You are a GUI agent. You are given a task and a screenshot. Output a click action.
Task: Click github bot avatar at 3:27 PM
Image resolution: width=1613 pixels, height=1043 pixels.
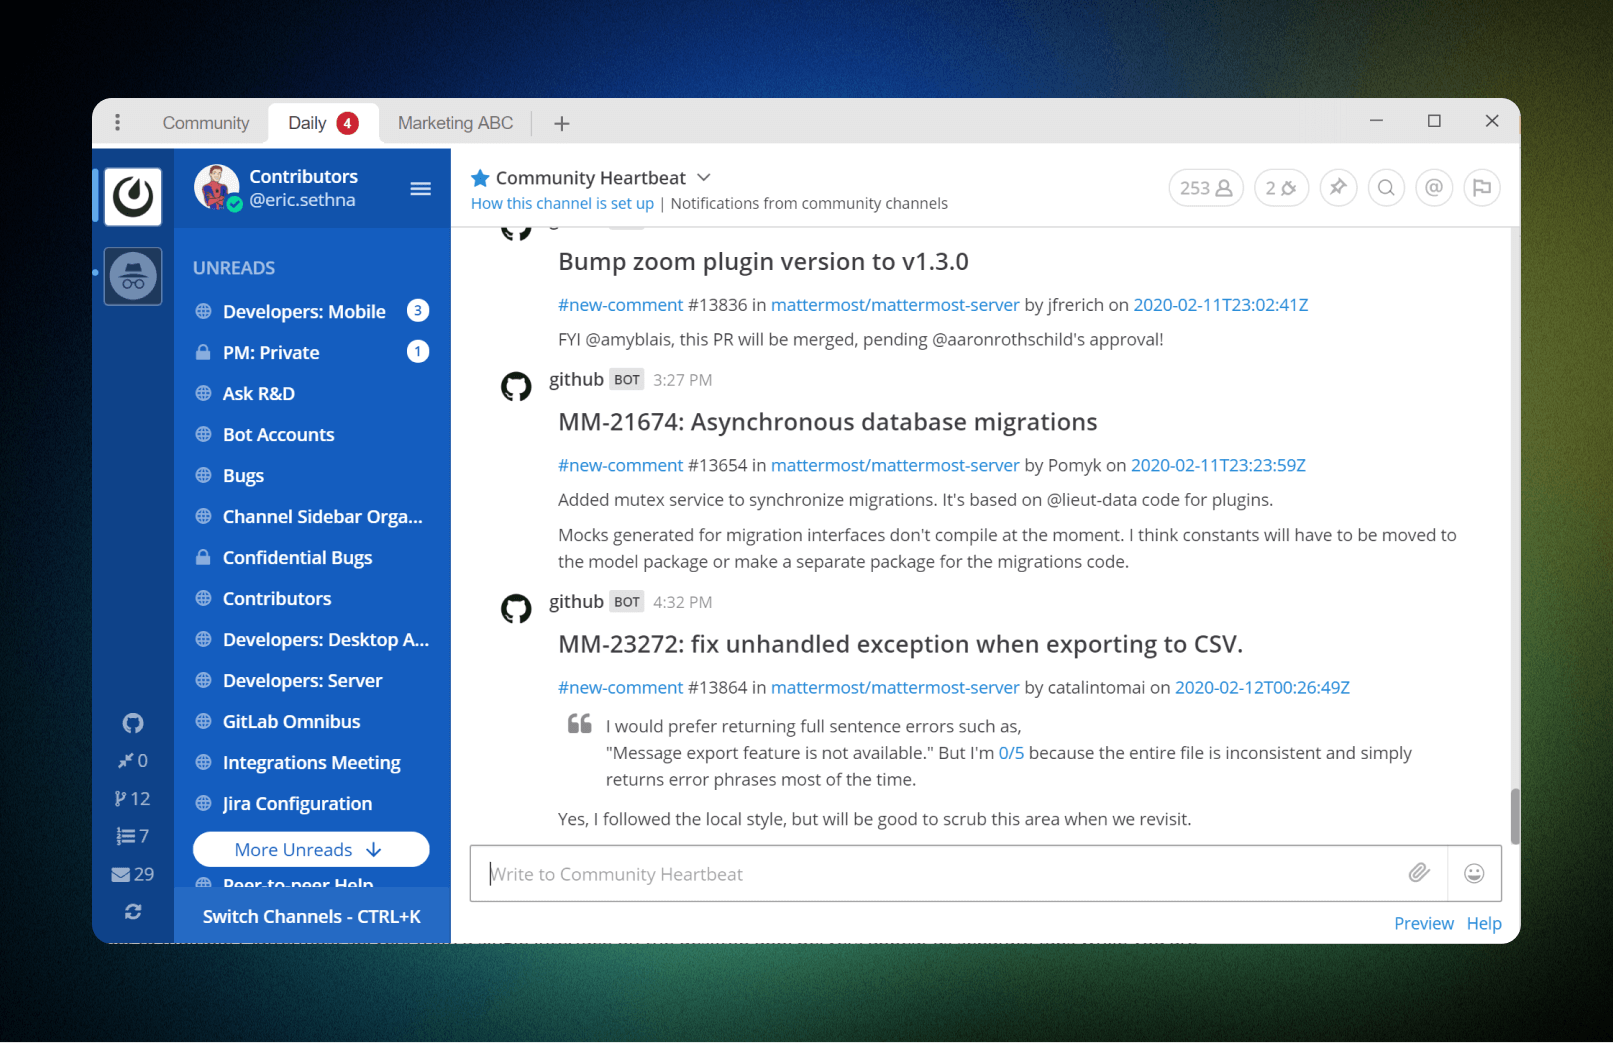tap(516, 386)
